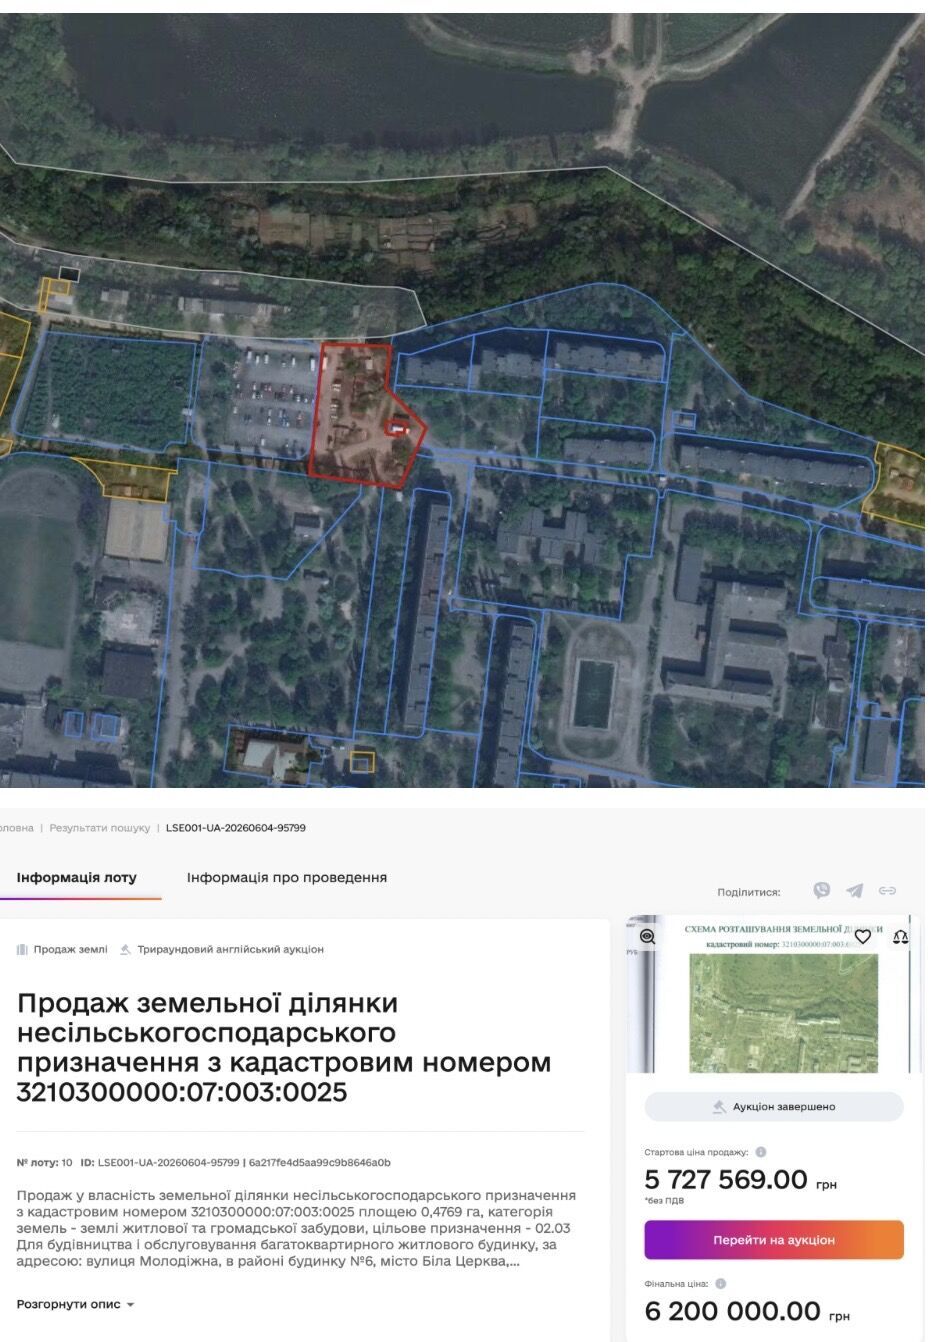
Task: Click the Продаж землі category icon
Action: pyautogui.click(x=22, y=949)
